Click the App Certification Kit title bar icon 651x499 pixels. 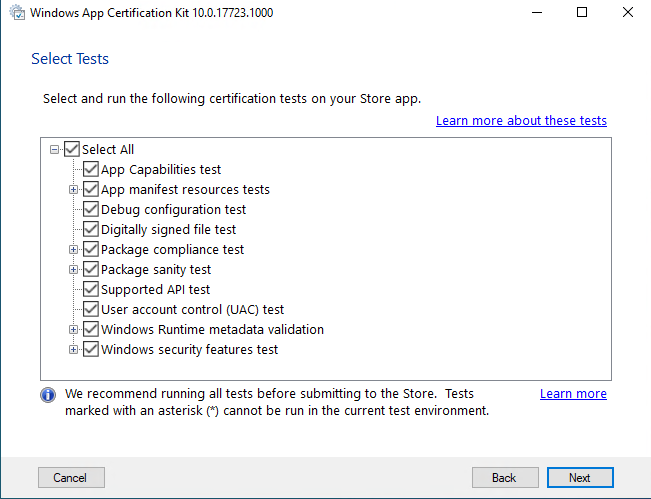[17, 12]
